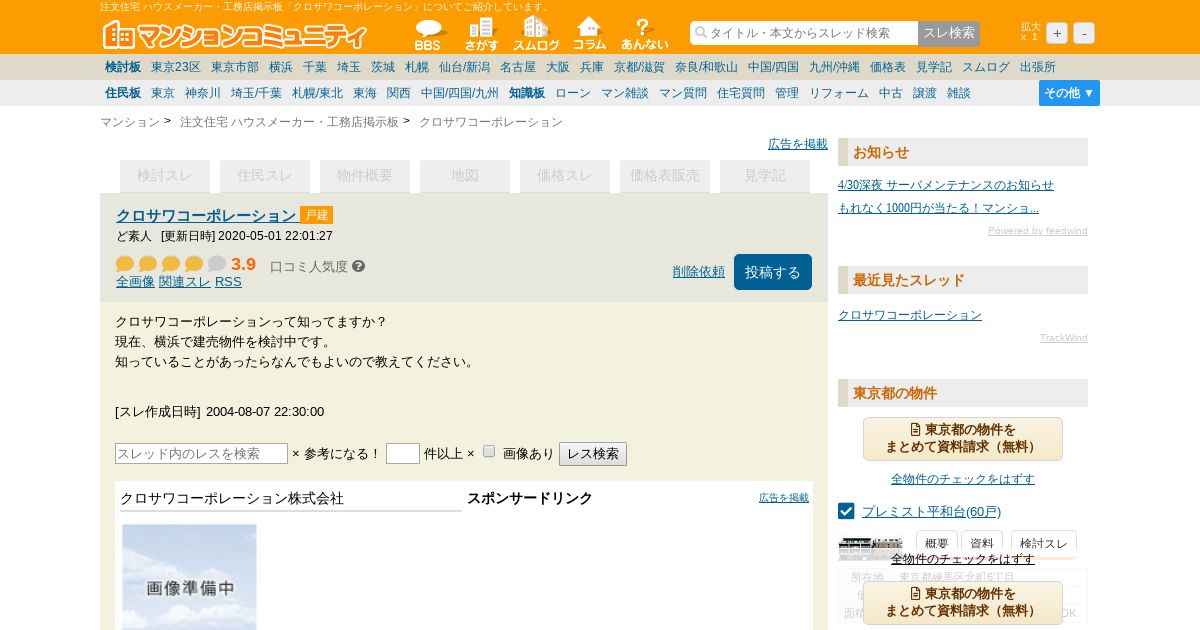Click the 画像準備中 thumbnail
1200x630 pixels.
pos(189,577)
